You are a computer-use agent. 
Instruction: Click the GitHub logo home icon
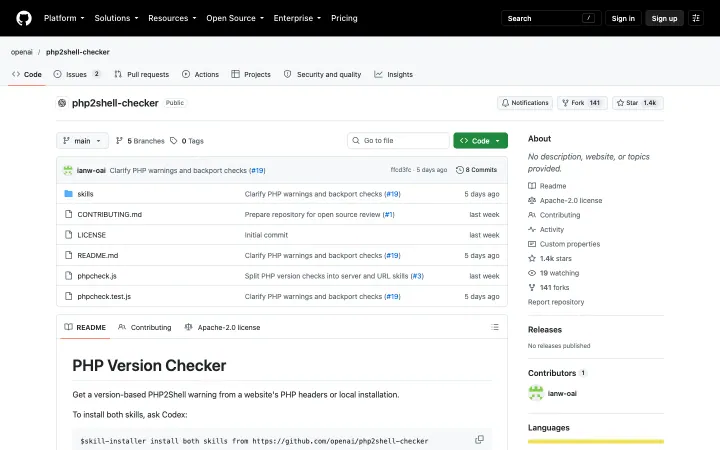24,18
